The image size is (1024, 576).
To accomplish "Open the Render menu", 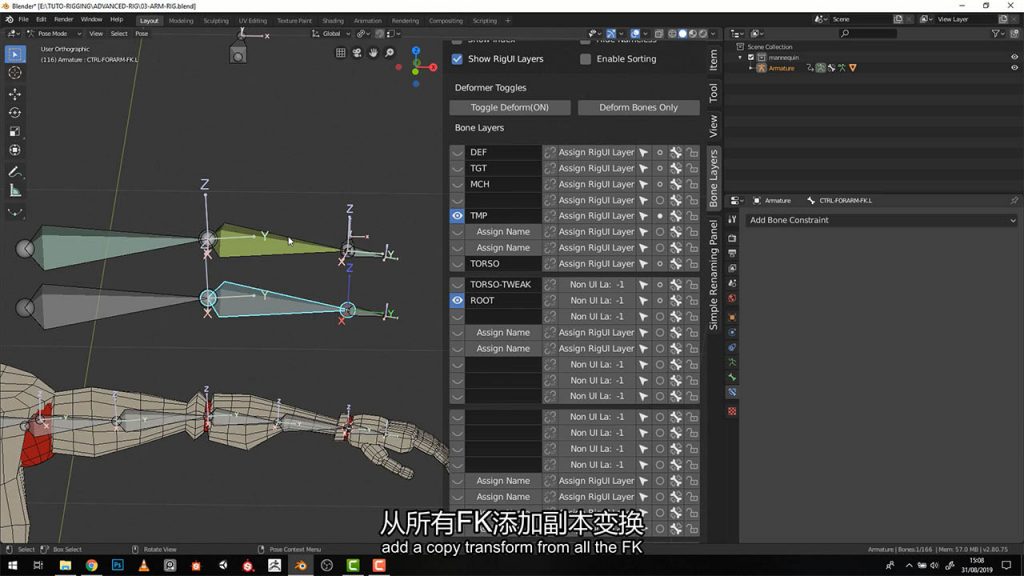I will pyautogui.click(x=63, y=20).
